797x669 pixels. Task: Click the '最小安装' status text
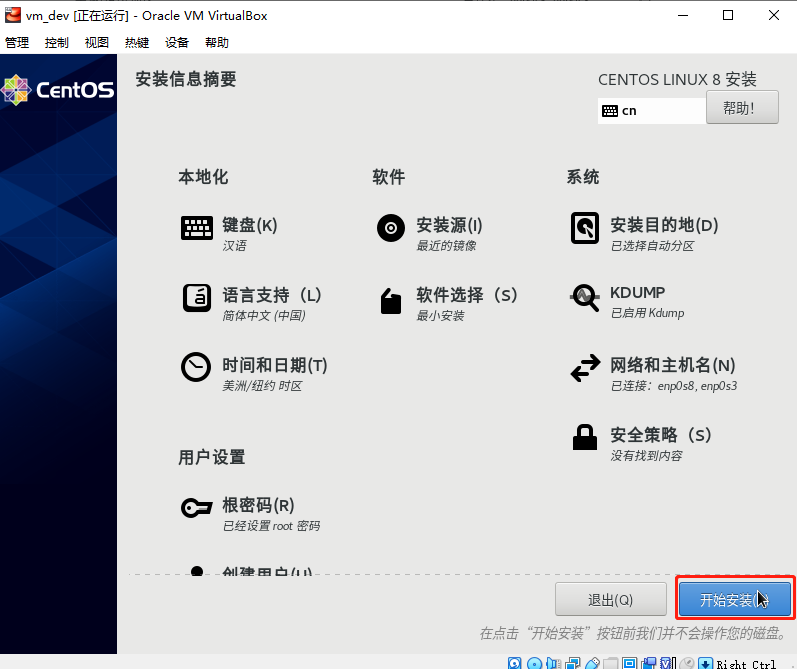pyautogui.click(x=440, y=316)
